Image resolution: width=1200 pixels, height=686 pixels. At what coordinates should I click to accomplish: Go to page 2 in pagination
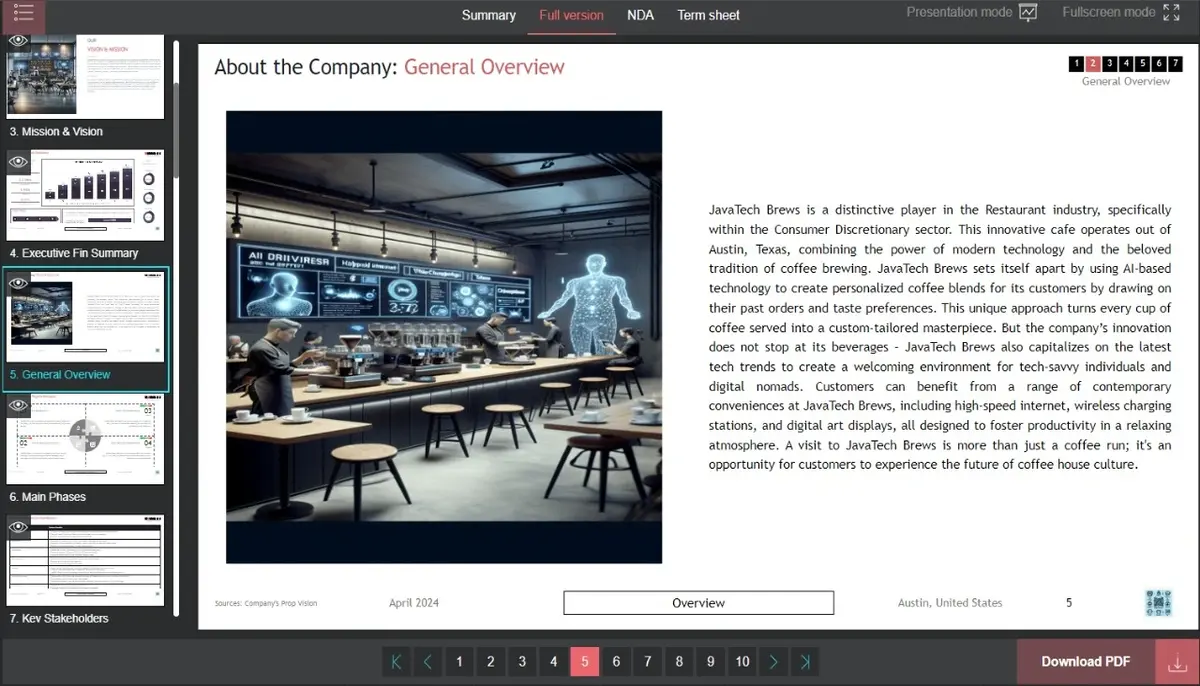coord(490,661)
